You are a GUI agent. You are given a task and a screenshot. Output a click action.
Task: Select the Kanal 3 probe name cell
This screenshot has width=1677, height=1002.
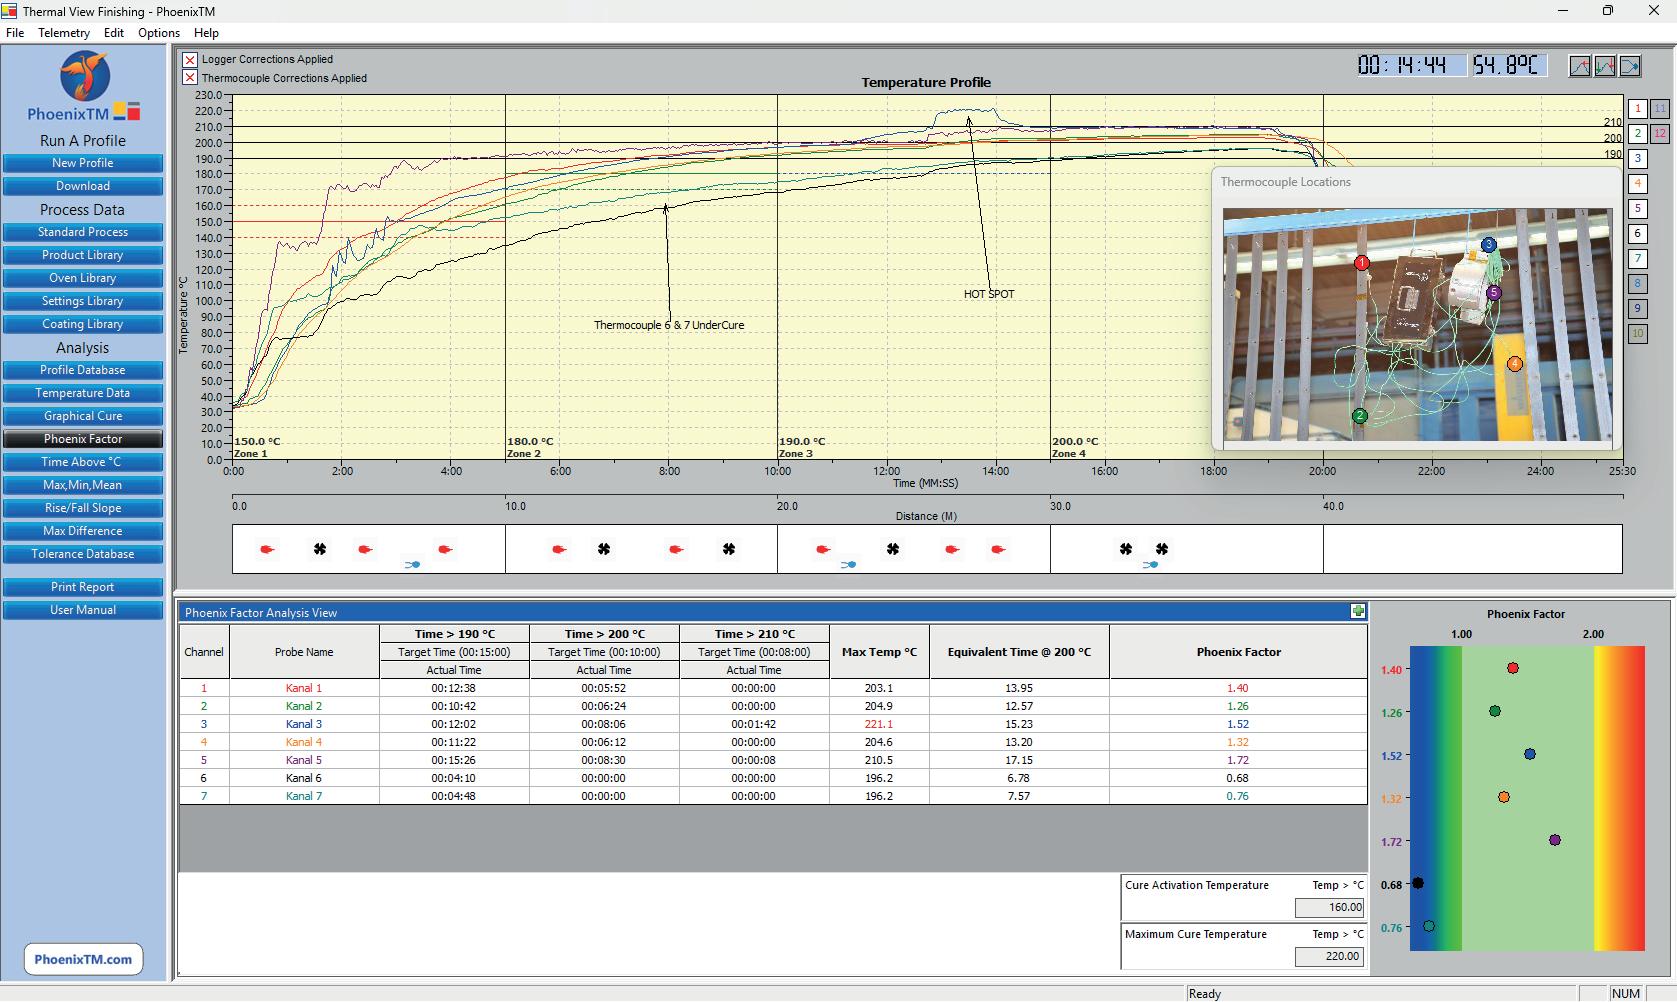point(304,724)
